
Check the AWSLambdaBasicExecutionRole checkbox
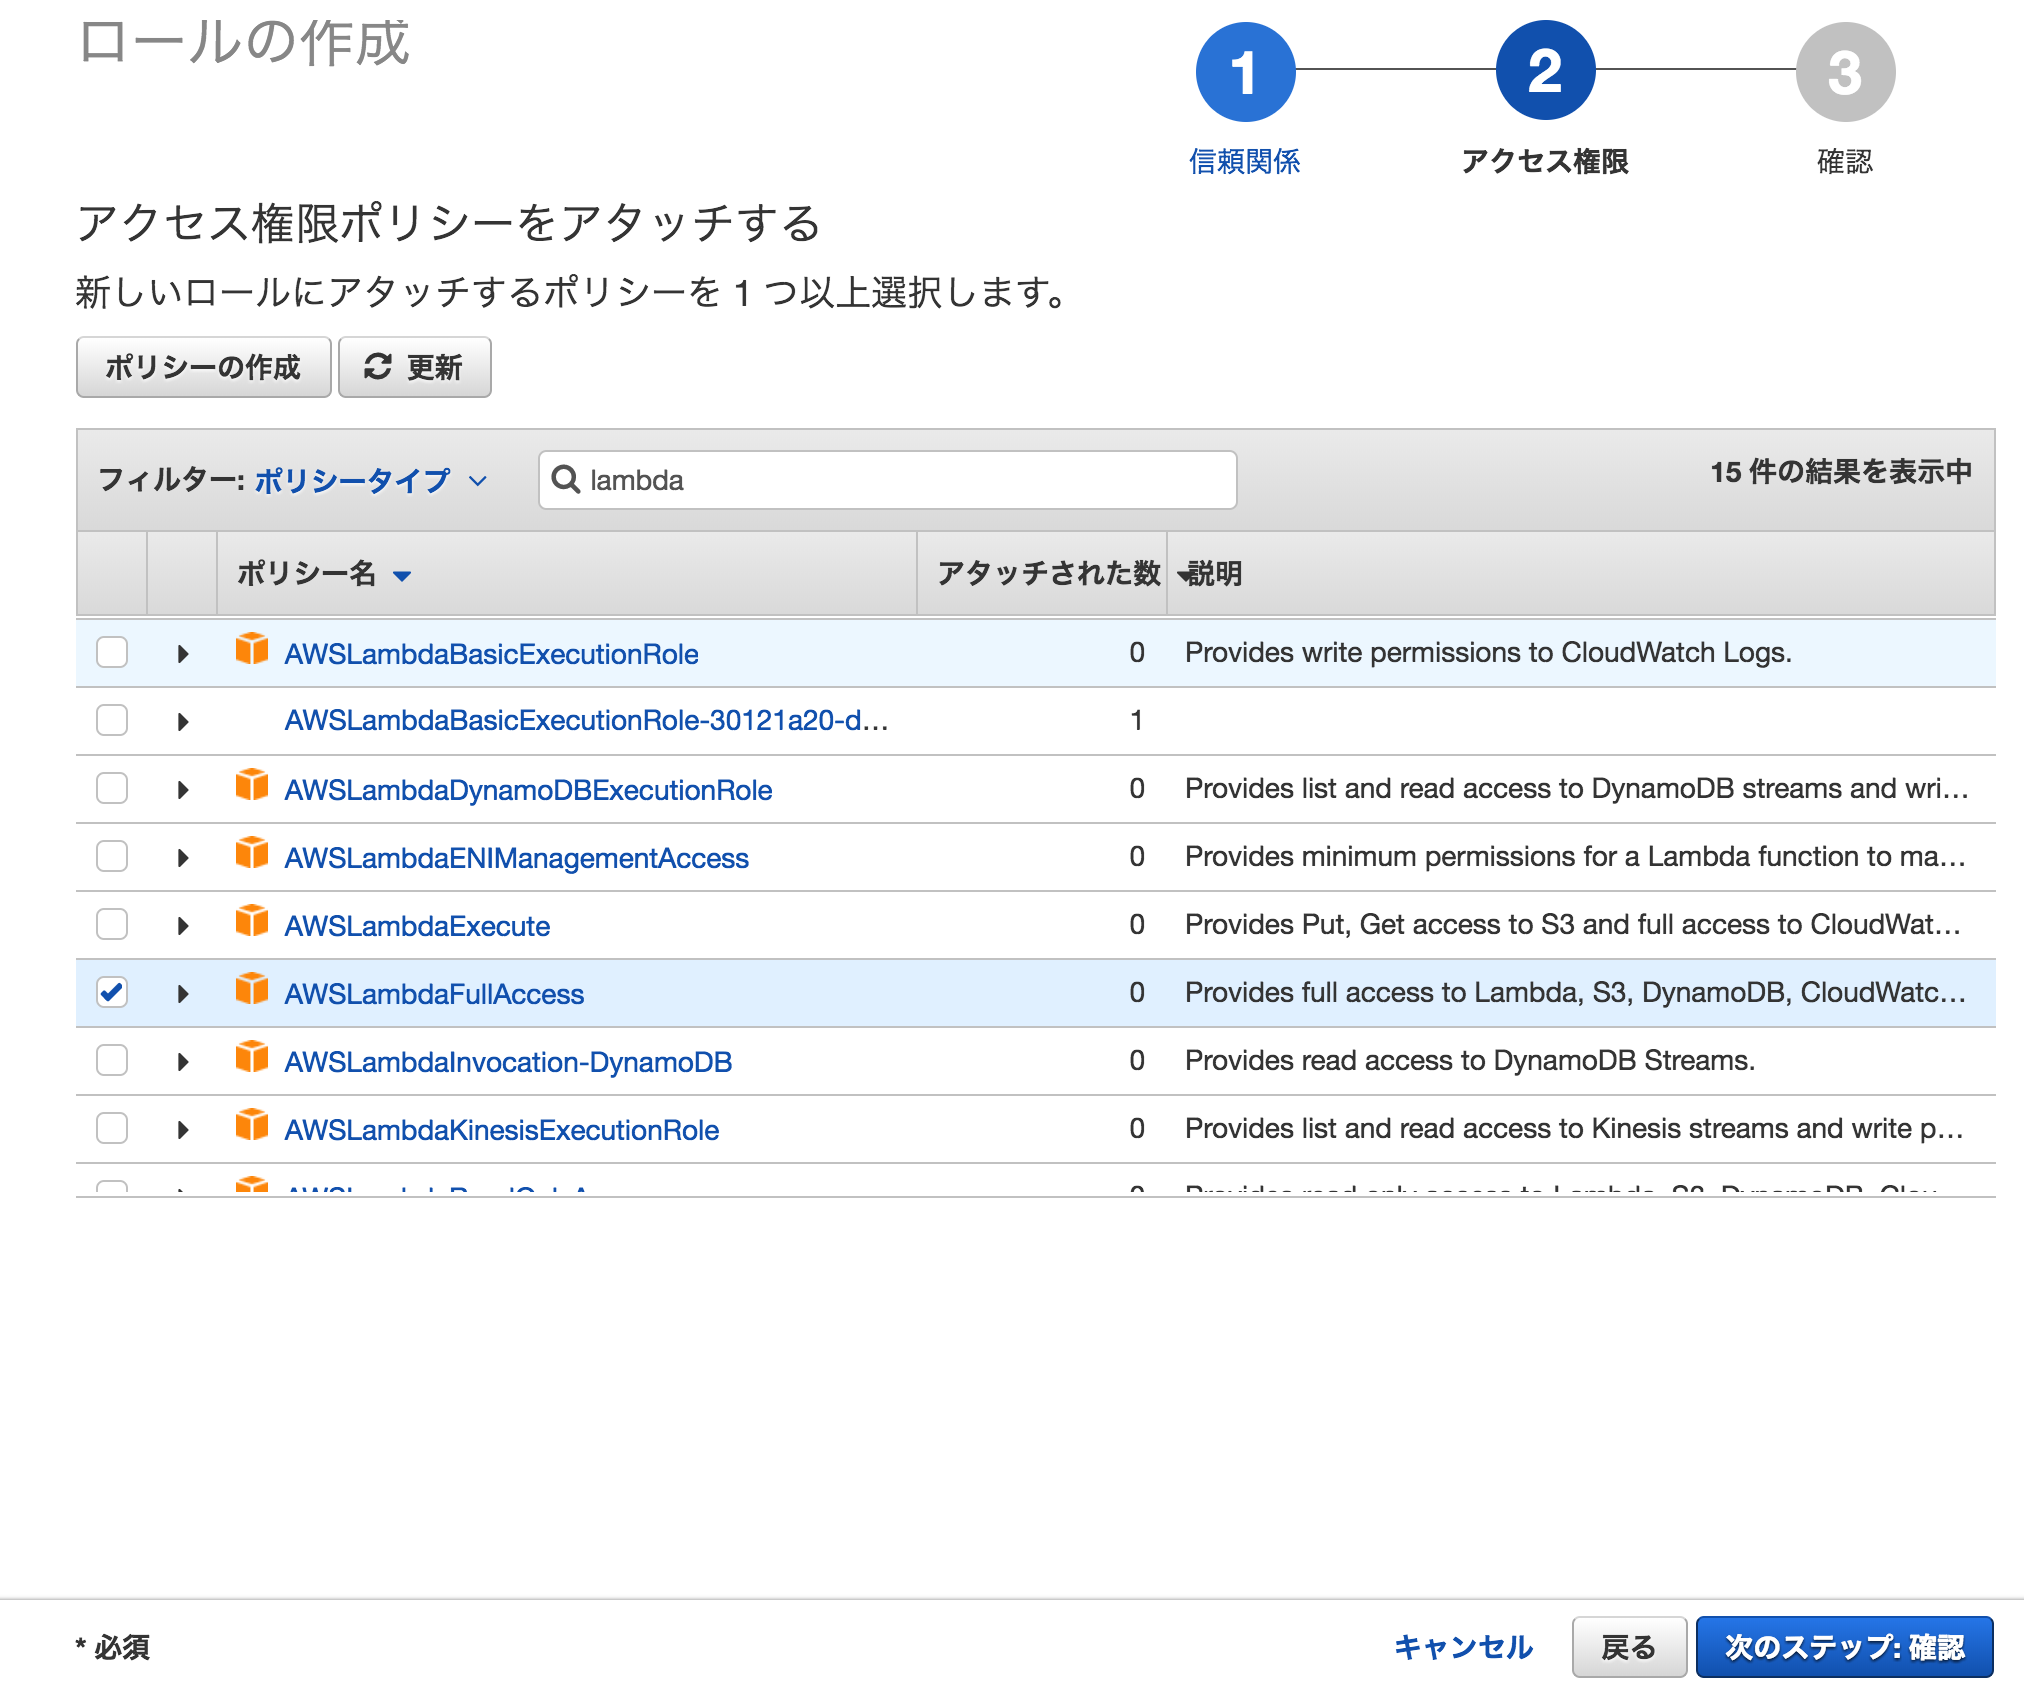tap(112, 652)
